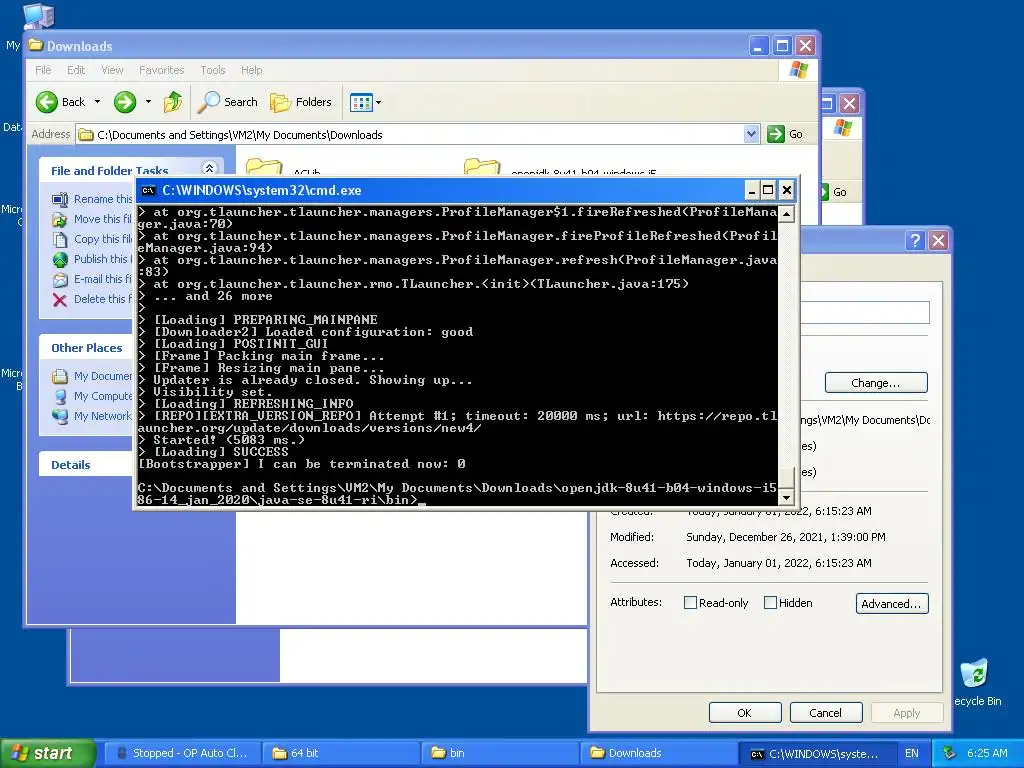Click the Advanced... attributes button
The height and width of the screenshot is (768, 1024).
(x=891, y=603)
